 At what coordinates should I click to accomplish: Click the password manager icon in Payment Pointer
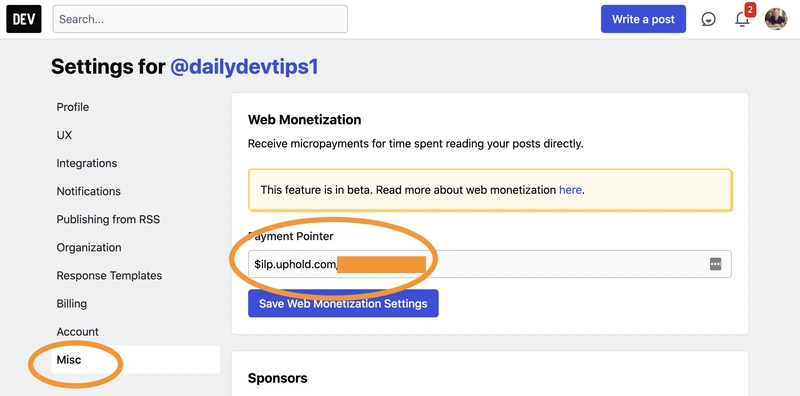pos(715,264)
